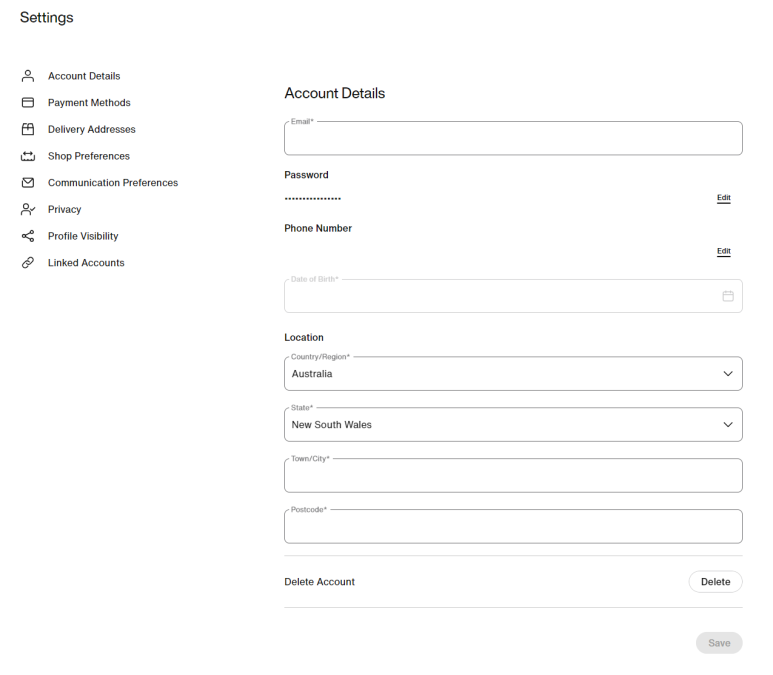Go to Payment Methods settings
The image size is (773, 675).
tap(89, 103)
